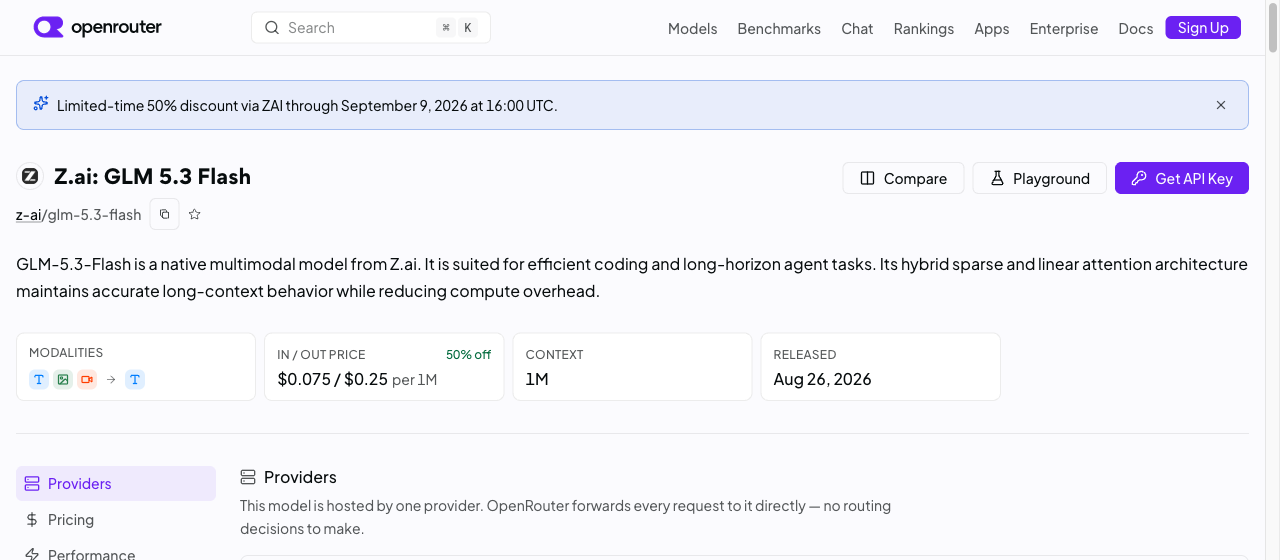Click the text output modality icon
This screenshot has height=560, width=1280.
click(135, 379)
